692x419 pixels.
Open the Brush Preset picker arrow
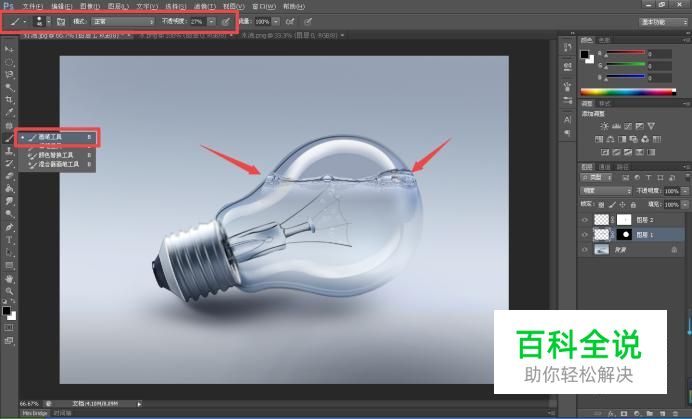pos(49,22)
